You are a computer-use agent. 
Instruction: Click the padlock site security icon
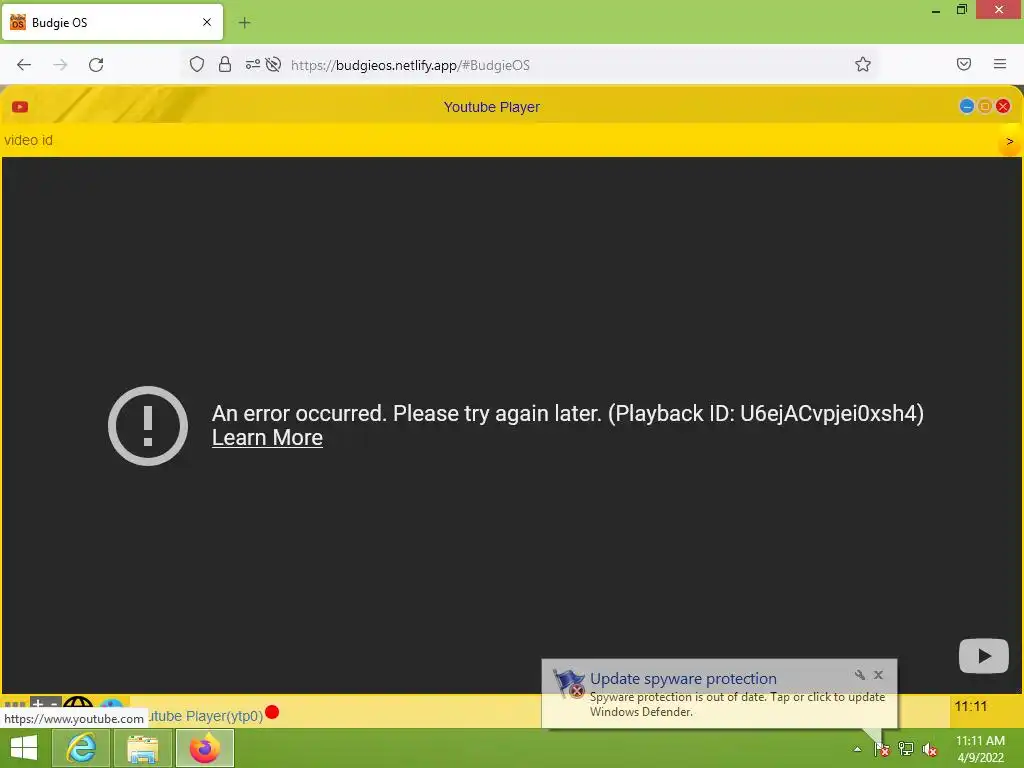point(225,64)
